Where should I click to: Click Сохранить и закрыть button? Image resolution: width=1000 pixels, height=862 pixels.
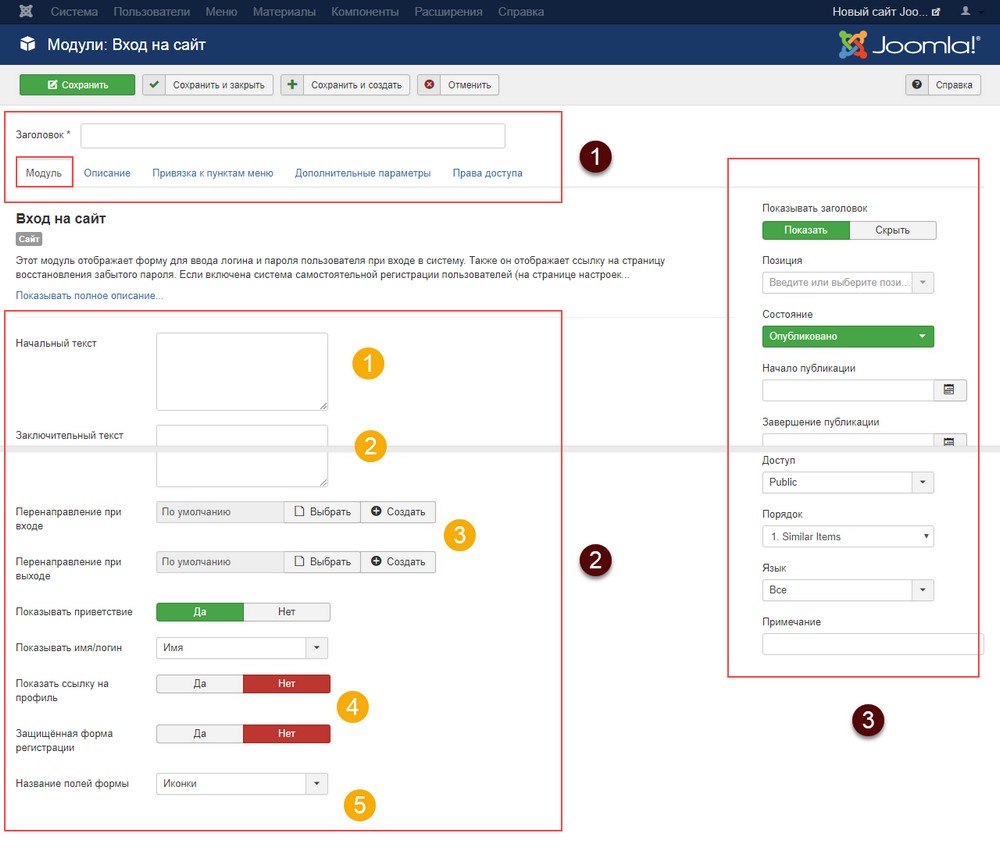pyautogui.click(x=208, y=85)
